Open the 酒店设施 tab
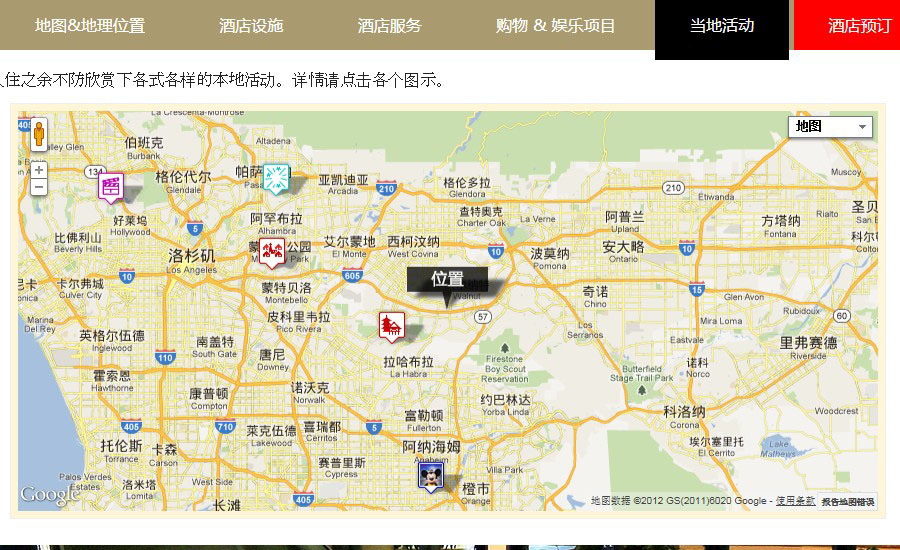The height and width of the screenshot is (550, 900). click(251, 25)
